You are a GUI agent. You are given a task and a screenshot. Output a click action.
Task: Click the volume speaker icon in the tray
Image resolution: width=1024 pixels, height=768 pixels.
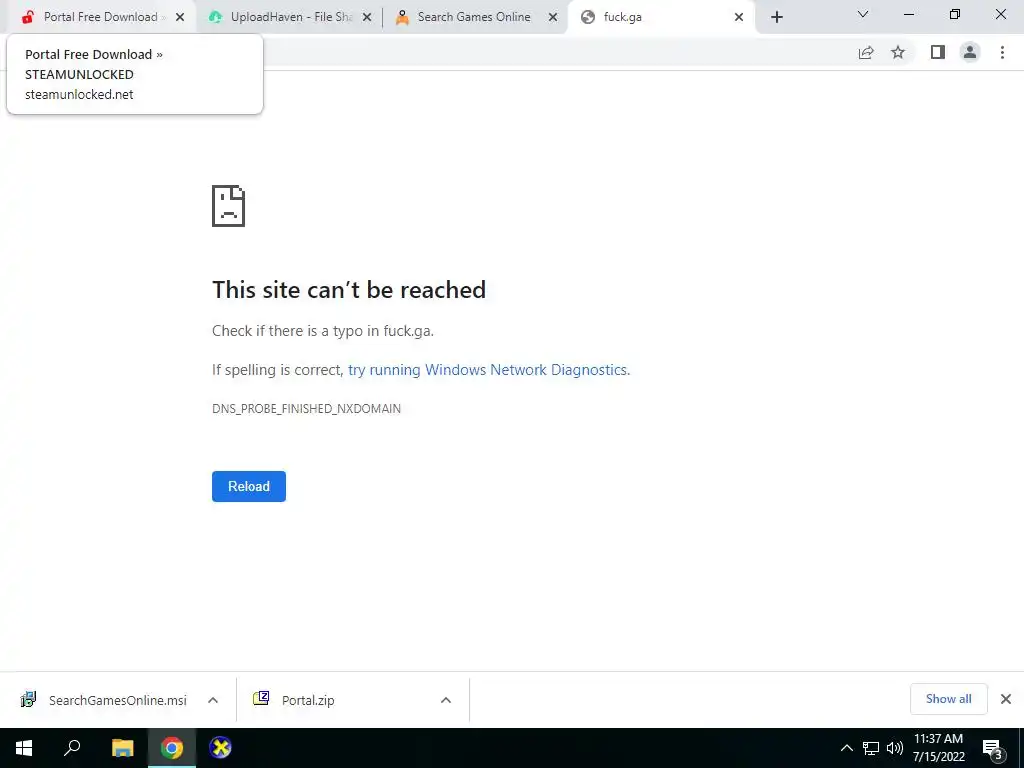(895, 748)
